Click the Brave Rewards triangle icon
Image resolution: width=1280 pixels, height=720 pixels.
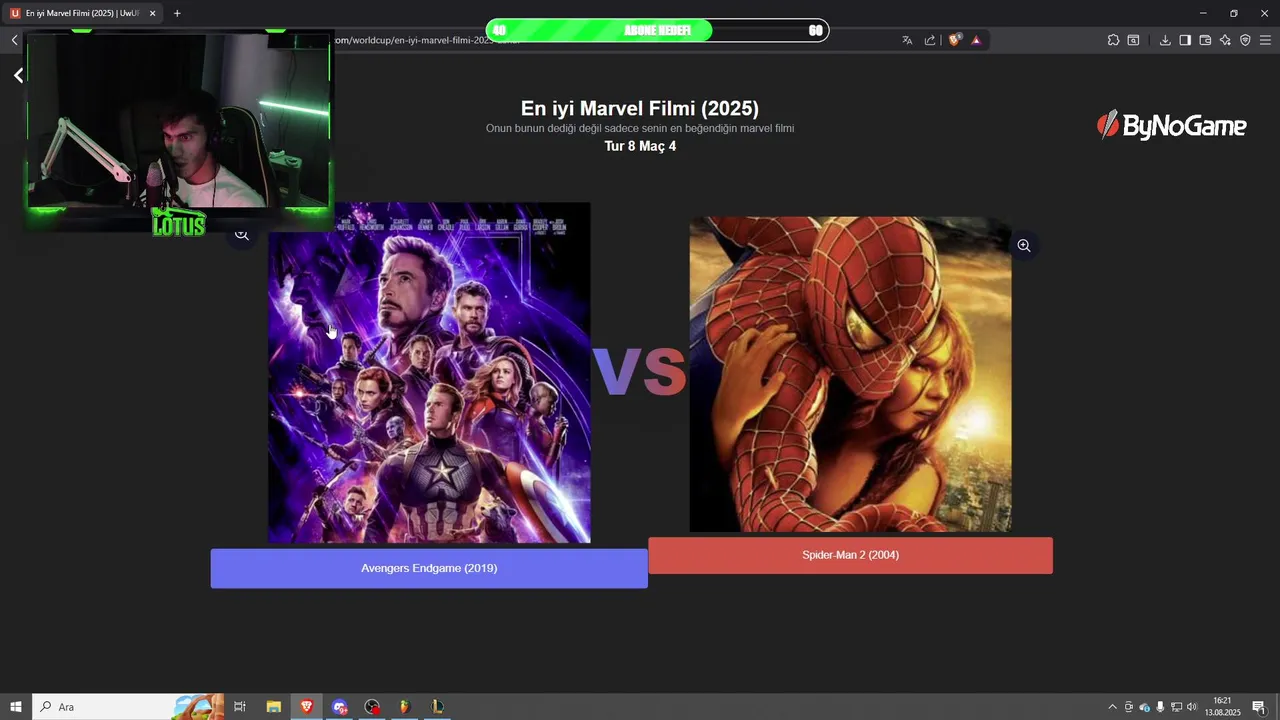(x=976, y=40)
